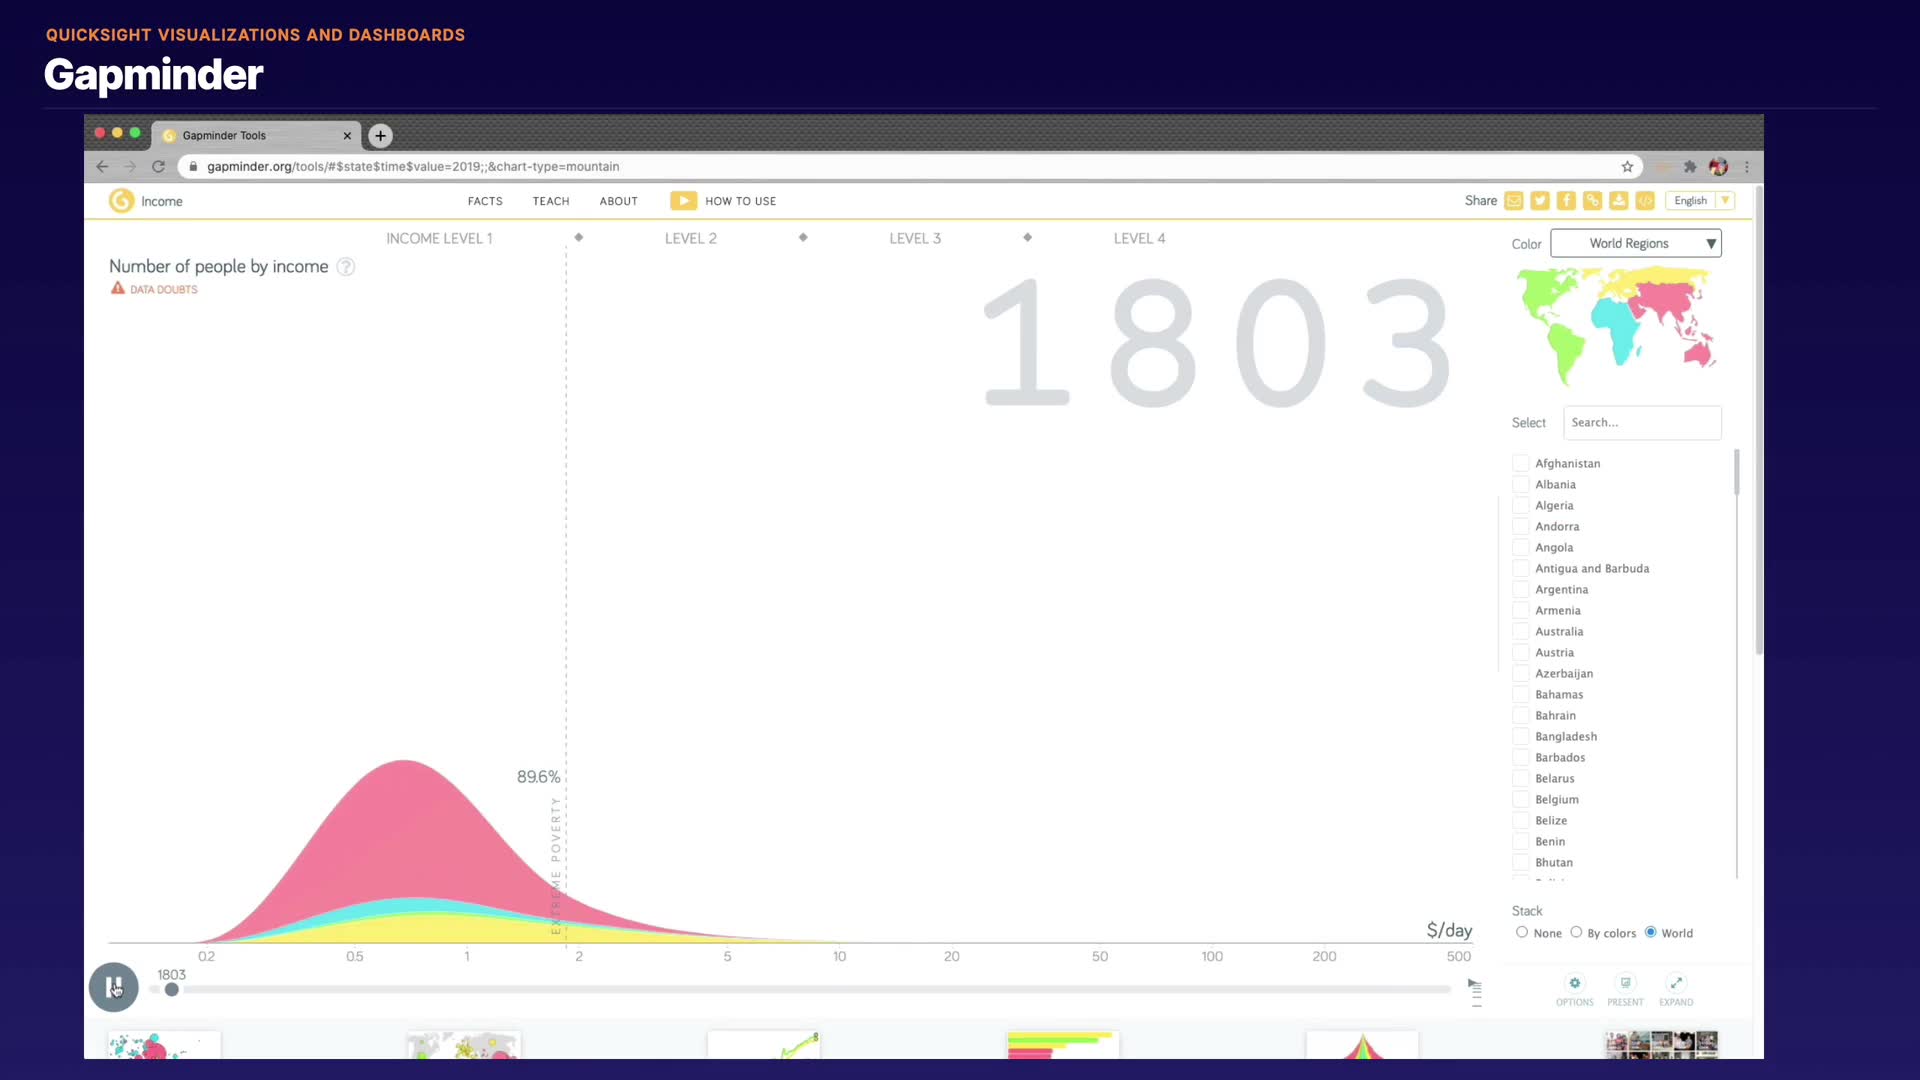Check the Afghanistan country checkbox
The width and height of the screenshot is (1920, 1080).
[1521, 463]
